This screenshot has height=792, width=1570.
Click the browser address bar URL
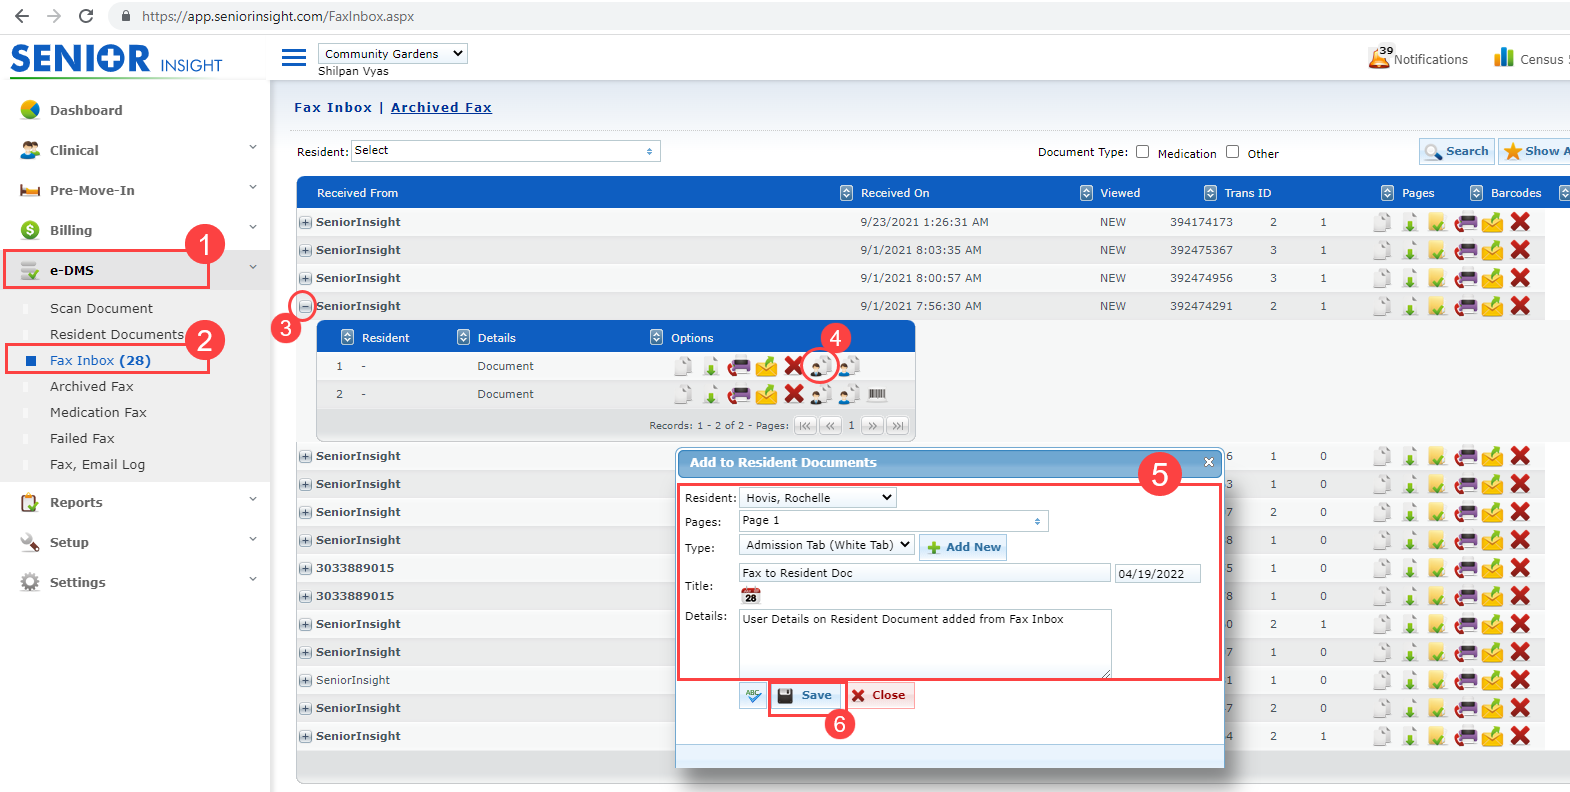coord(278,16)
